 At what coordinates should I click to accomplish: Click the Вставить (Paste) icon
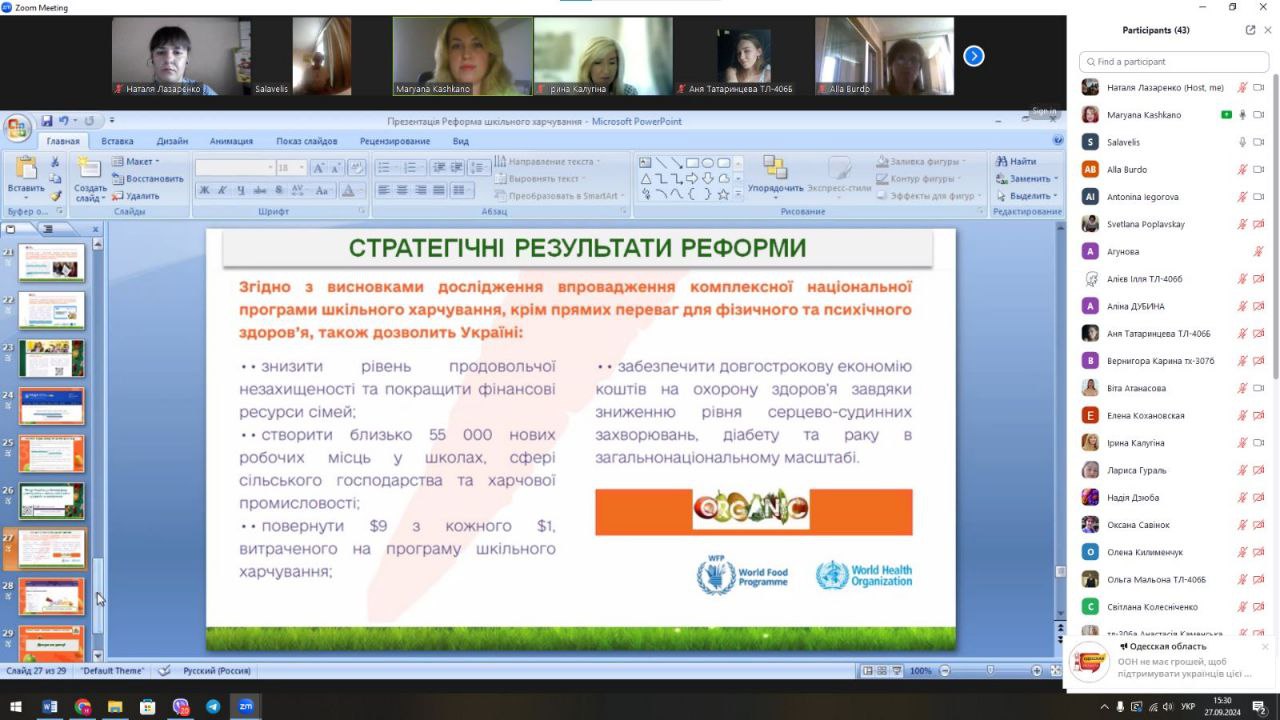coord(25,172)
